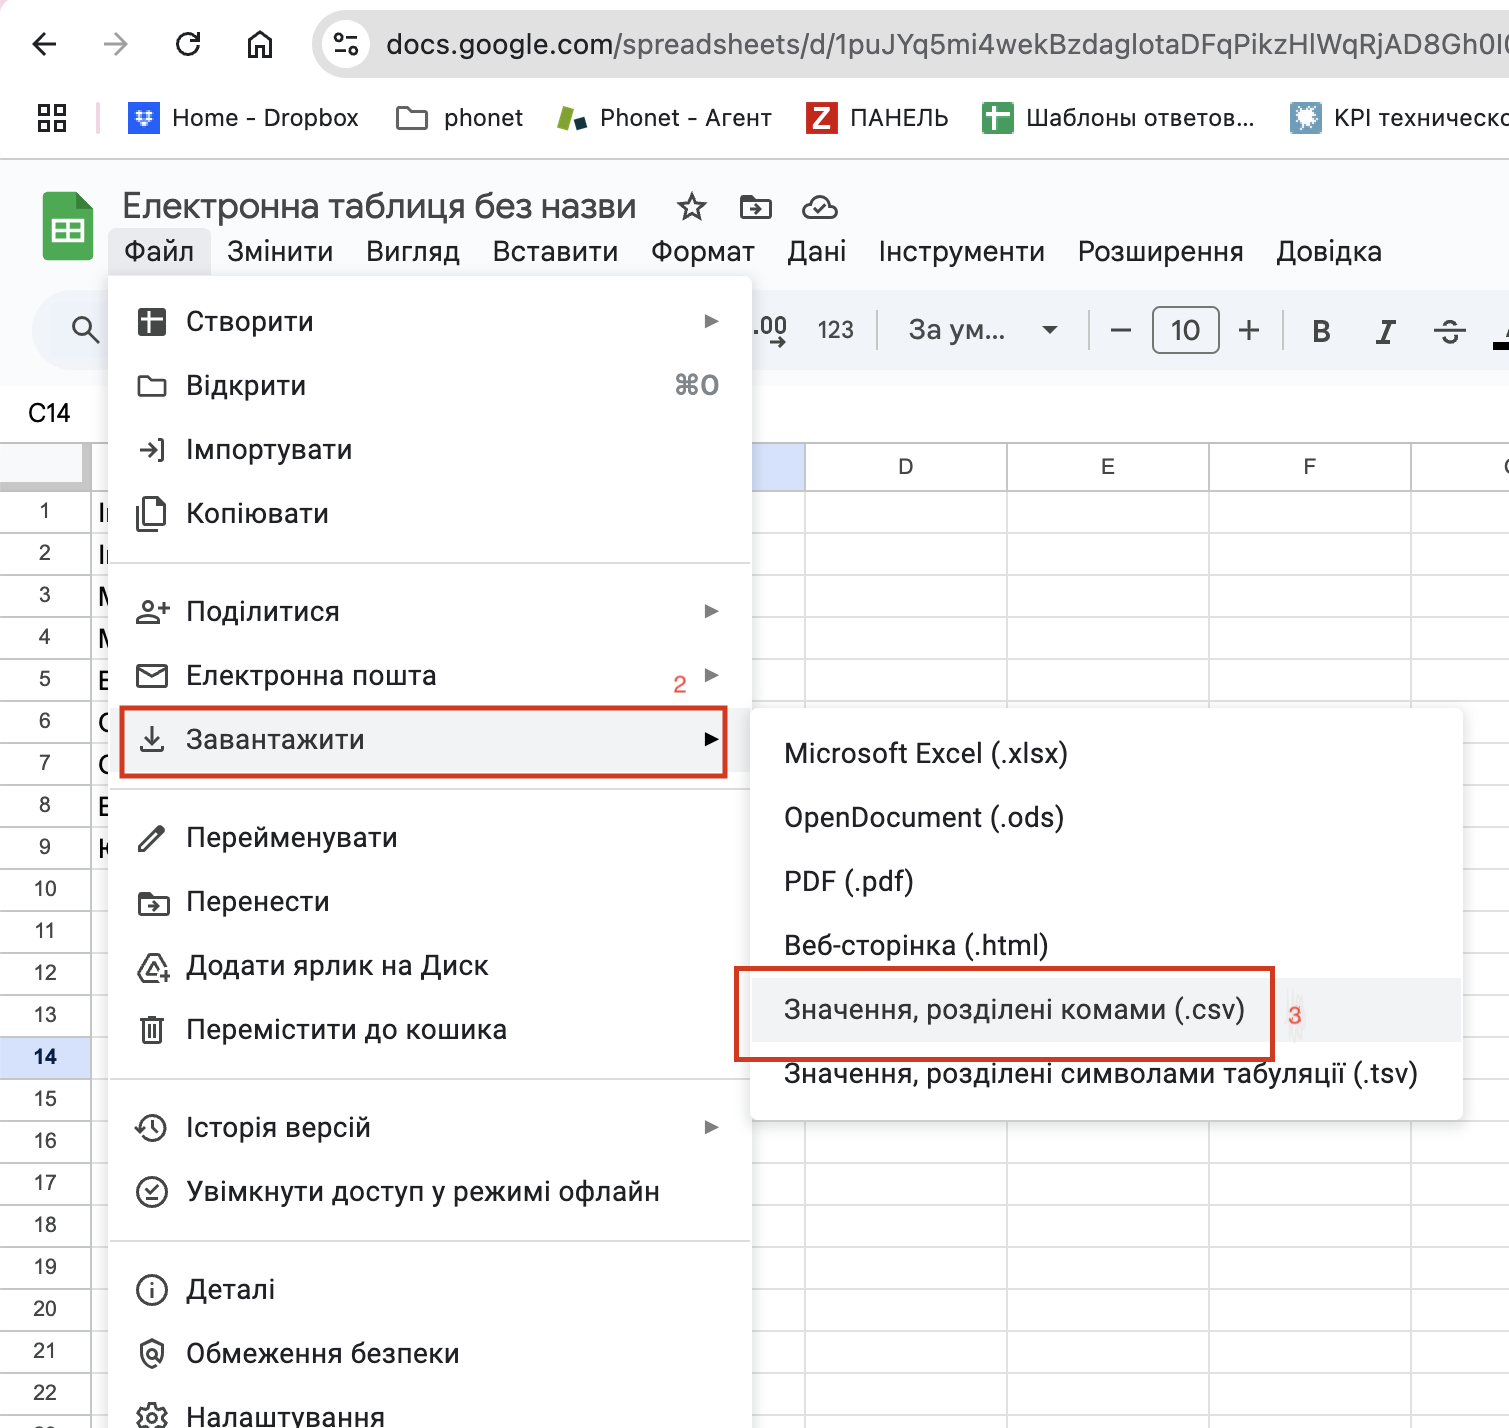Open the font dropdown labeled За ум...
Viewport: 1509px width, 1428px height.
point(982,330)
